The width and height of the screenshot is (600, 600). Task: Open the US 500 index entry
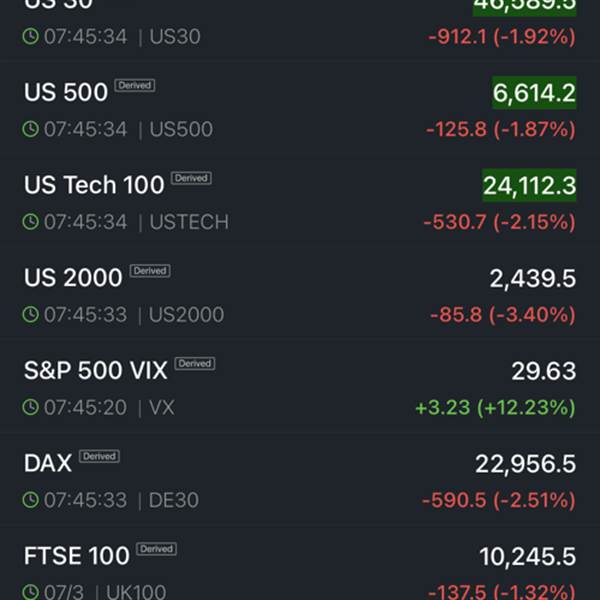tap(66, 92)
